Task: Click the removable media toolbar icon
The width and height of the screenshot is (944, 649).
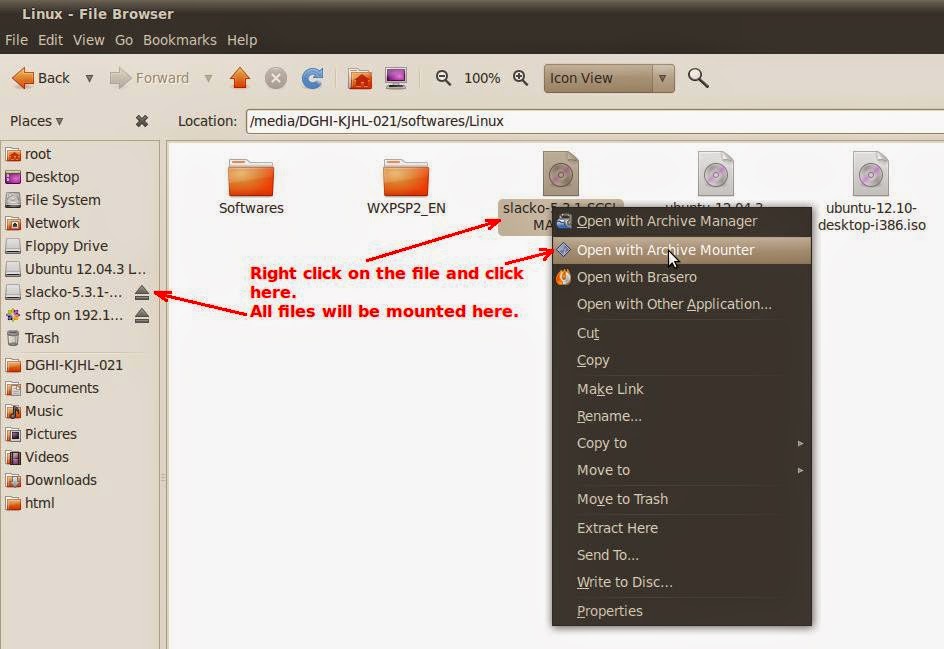Action: pyautogui.click(x=396, y=77)
